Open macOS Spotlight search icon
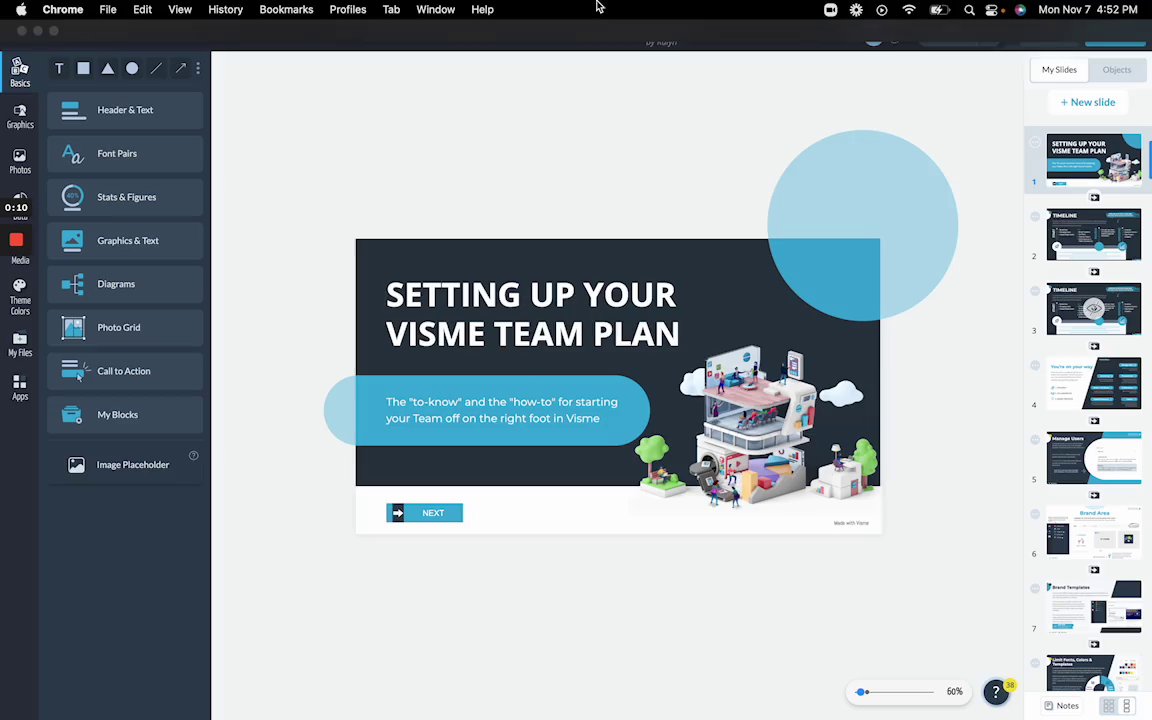Image resolution: width=1152 pixels, height=720 pixels. point(969,10)
